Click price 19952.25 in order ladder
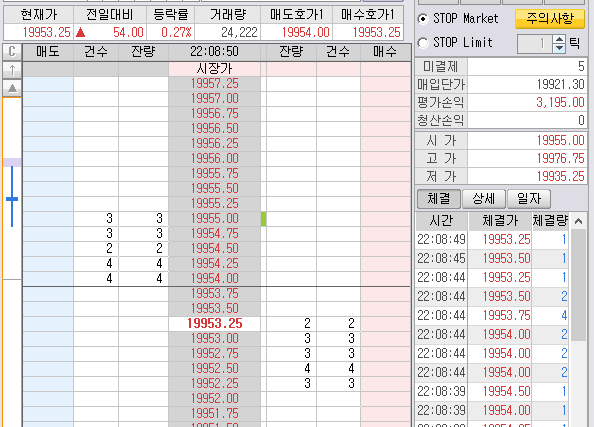This screenshot has height=427, width=594. [214, 383]
